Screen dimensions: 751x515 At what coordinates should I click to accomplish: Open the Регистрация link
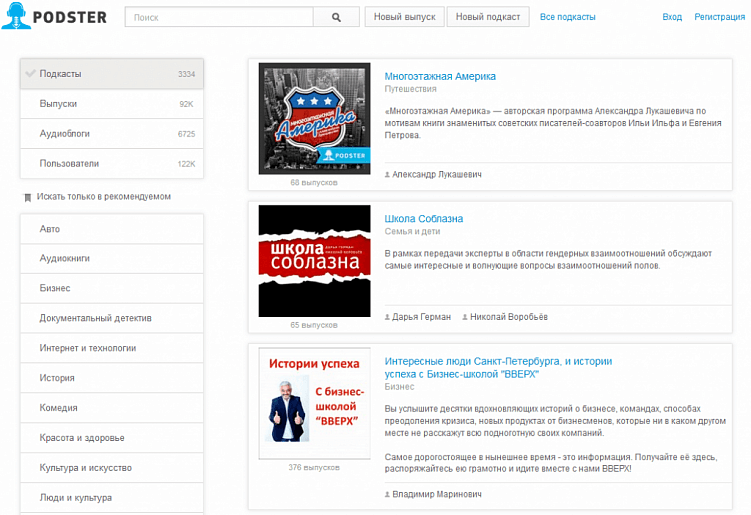(719, 17)
